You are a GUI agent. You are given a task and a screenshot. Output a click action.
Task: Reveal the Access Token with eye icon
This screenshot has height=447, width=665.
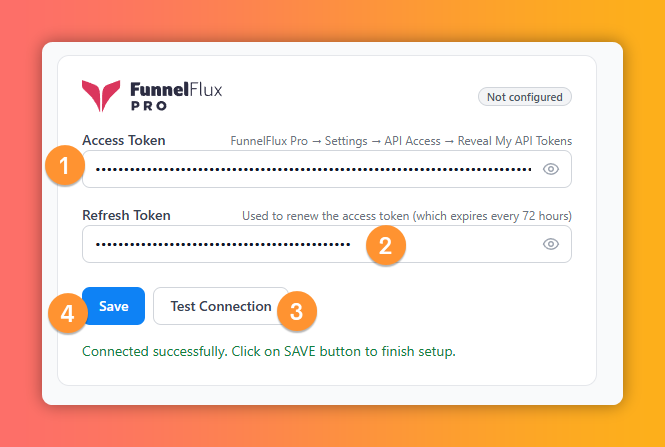click(550, 169)
